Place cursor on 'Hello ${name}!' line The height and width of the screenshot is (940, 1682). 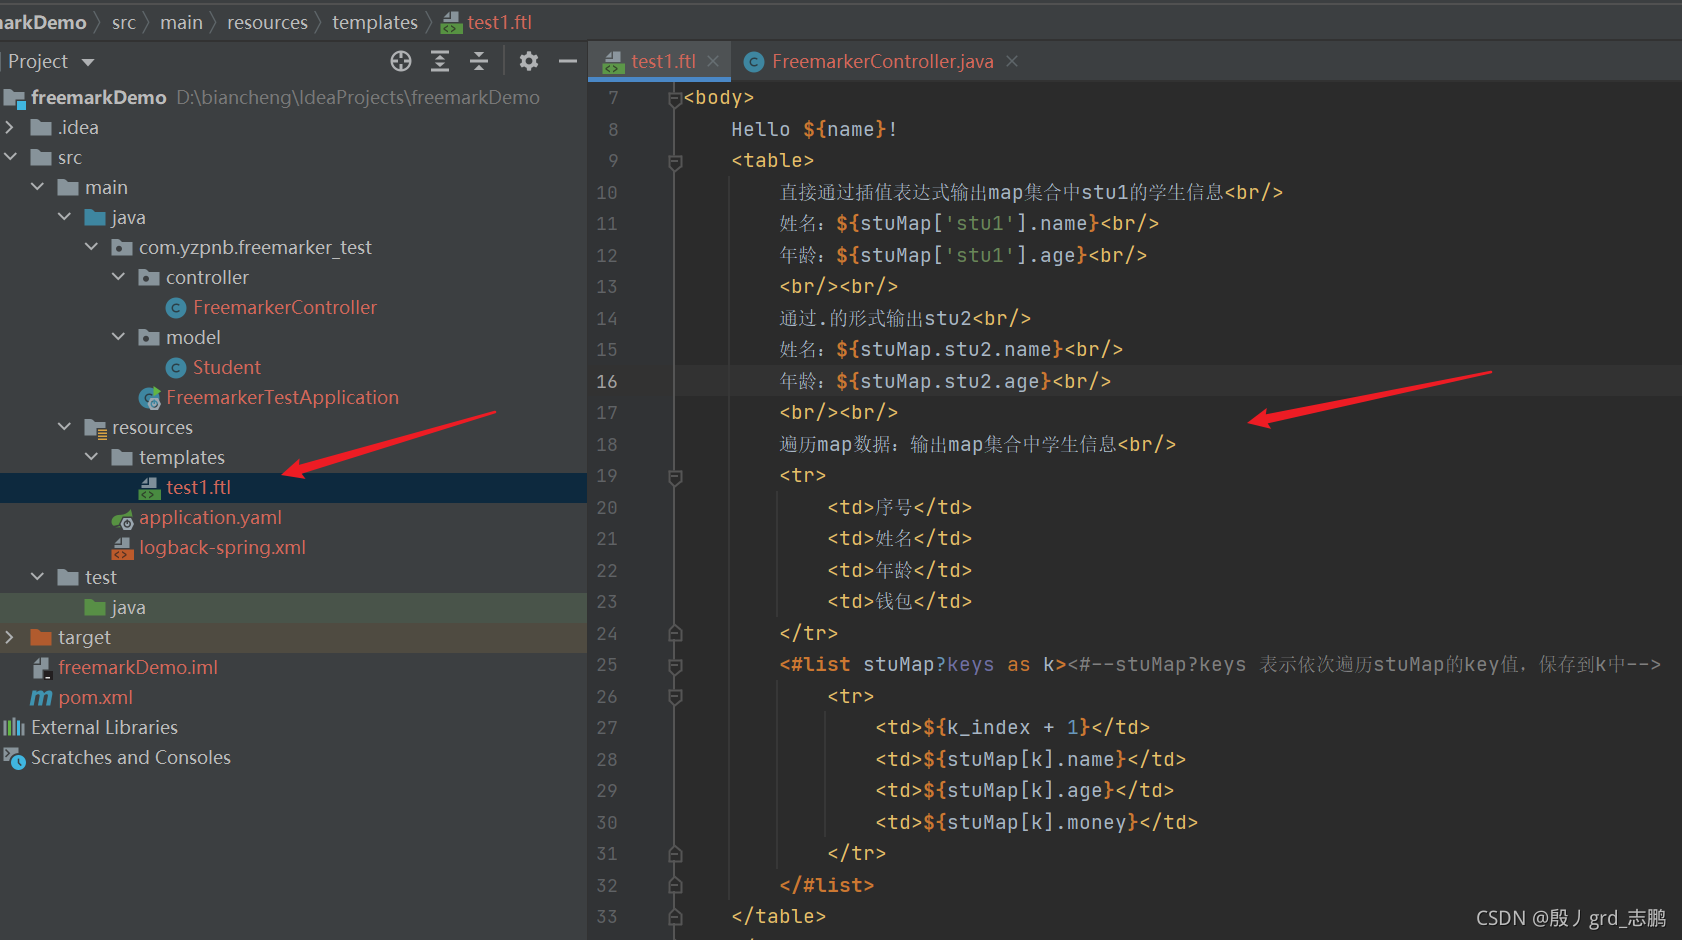coord(814,129)
